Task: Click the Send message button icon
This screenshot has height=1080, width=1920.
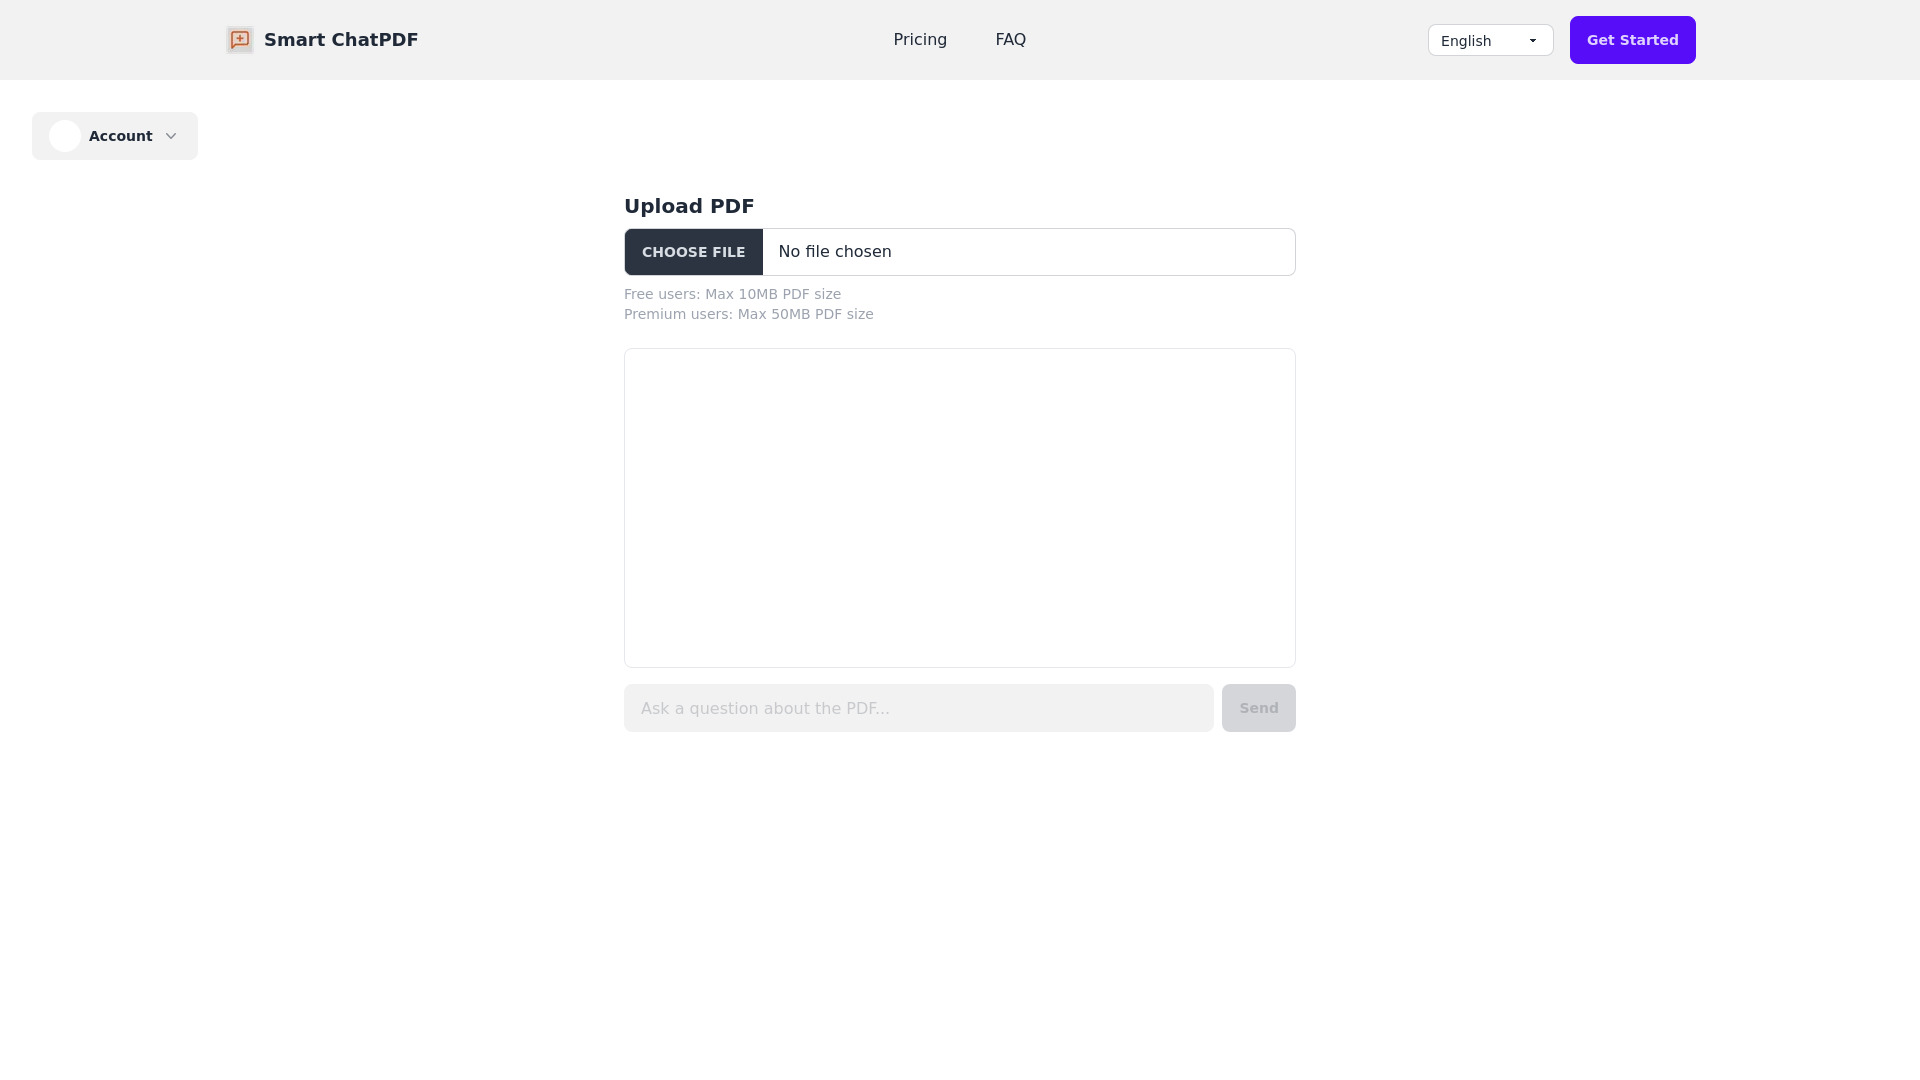Action: pos(1258,708)
